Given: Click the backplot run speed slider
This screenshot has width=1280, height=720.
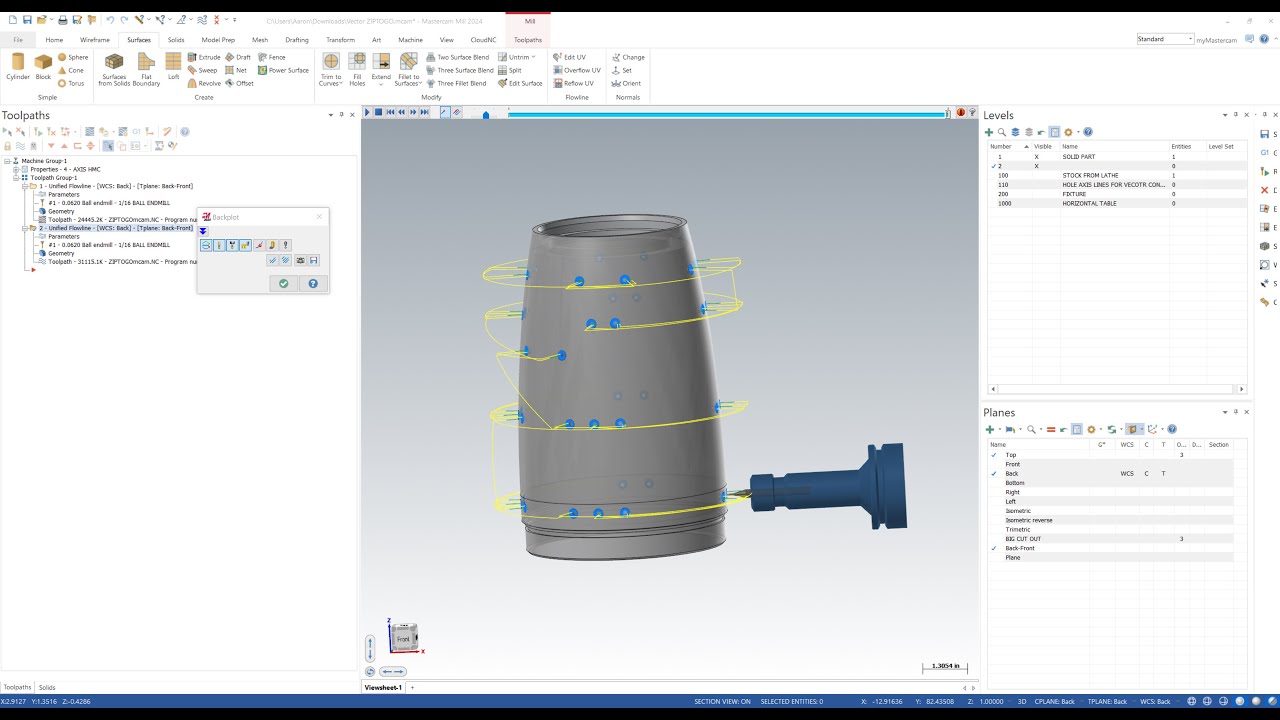Looking at the screenshot, I should pyautogui.click(x=485, y=113).
